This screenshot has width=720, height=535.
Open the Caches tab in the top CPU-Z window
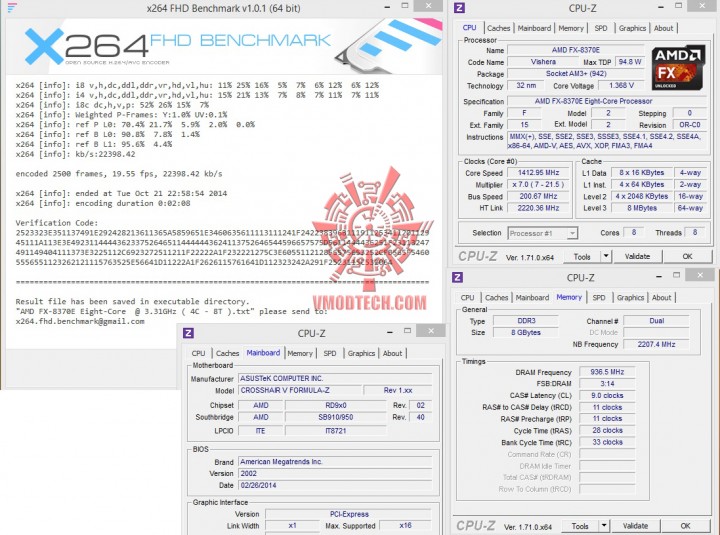pos(498,28)
